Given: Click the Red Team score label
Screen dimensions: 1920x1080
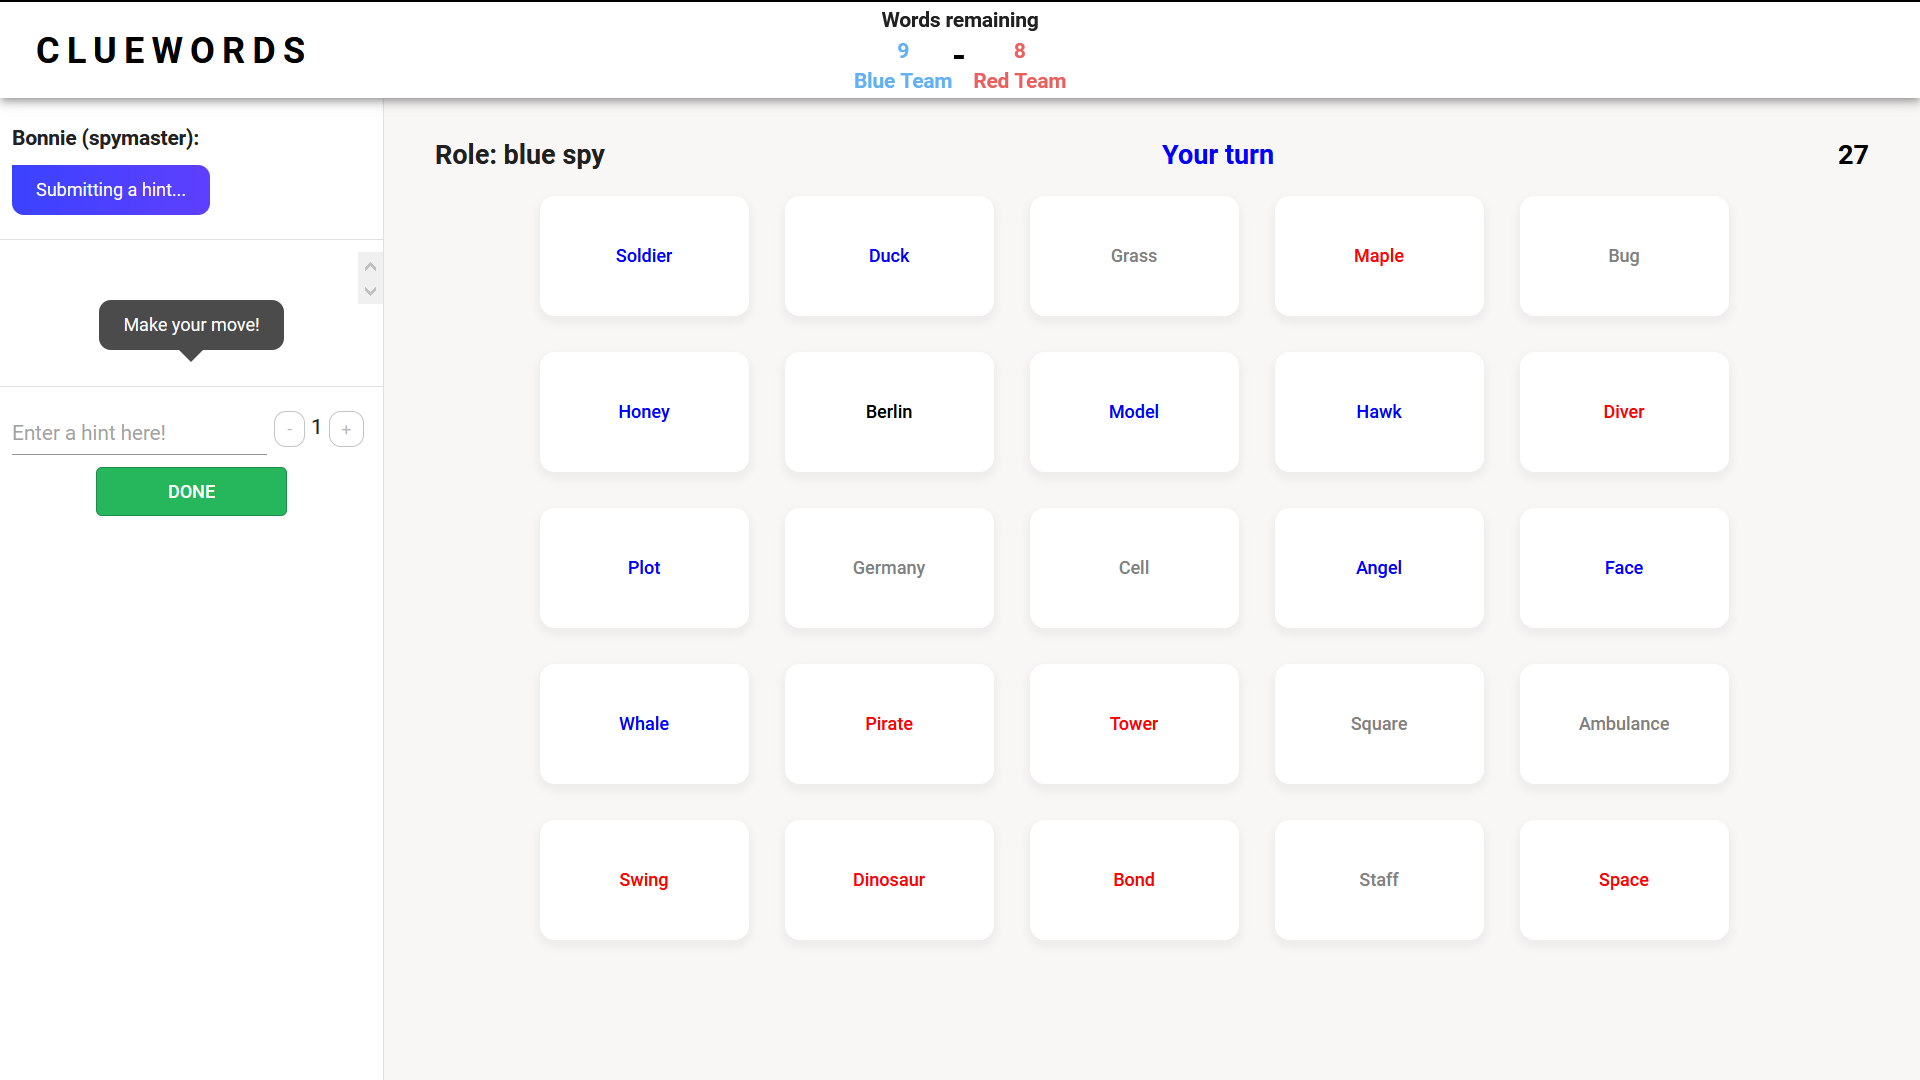Looking at the screenshot, I should [x=1019, y=81].
